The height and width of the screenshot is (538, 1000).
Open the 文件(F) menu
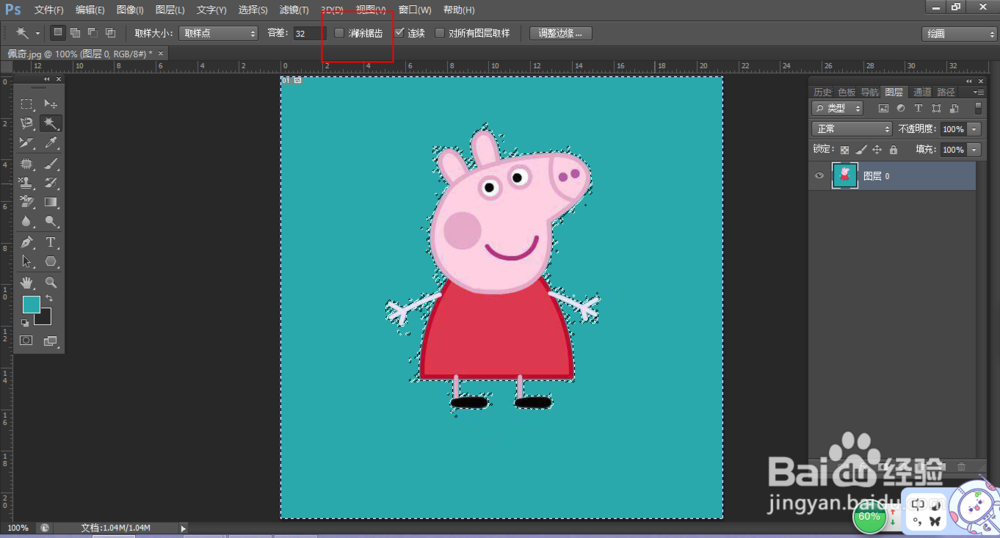click(48, 10)
